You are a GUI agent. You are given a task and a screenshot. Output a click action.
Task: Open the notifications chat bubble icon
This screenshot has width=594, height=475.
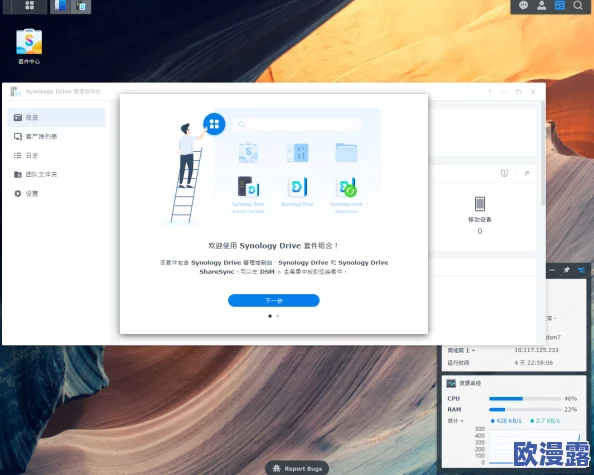pos(524,5)
